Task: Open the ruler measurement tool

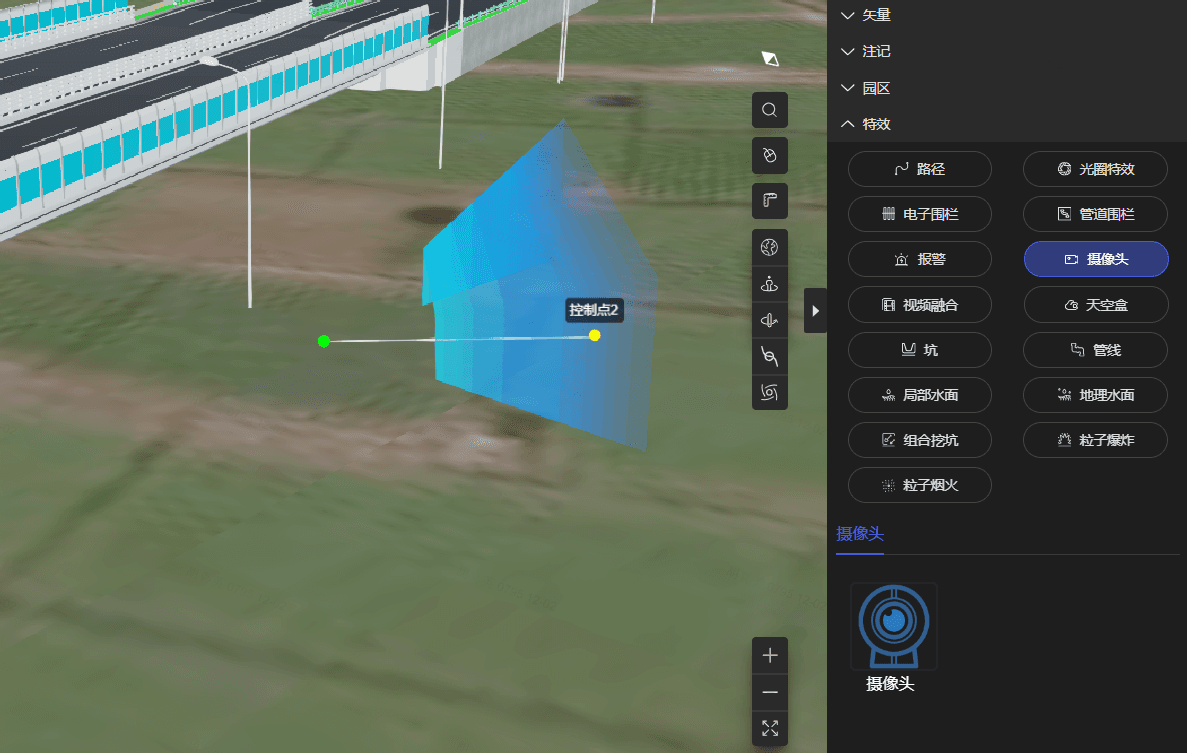Action: coord(769,201)
